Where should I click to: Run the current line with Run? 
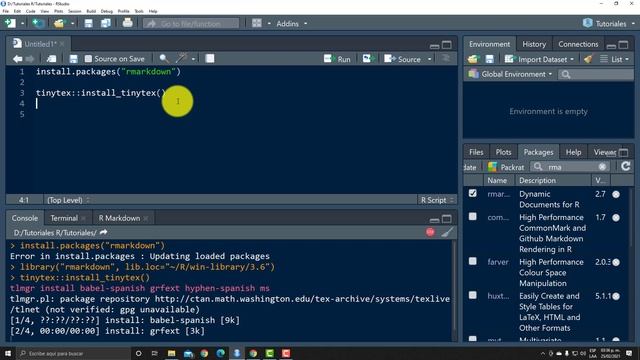point(337,59)
